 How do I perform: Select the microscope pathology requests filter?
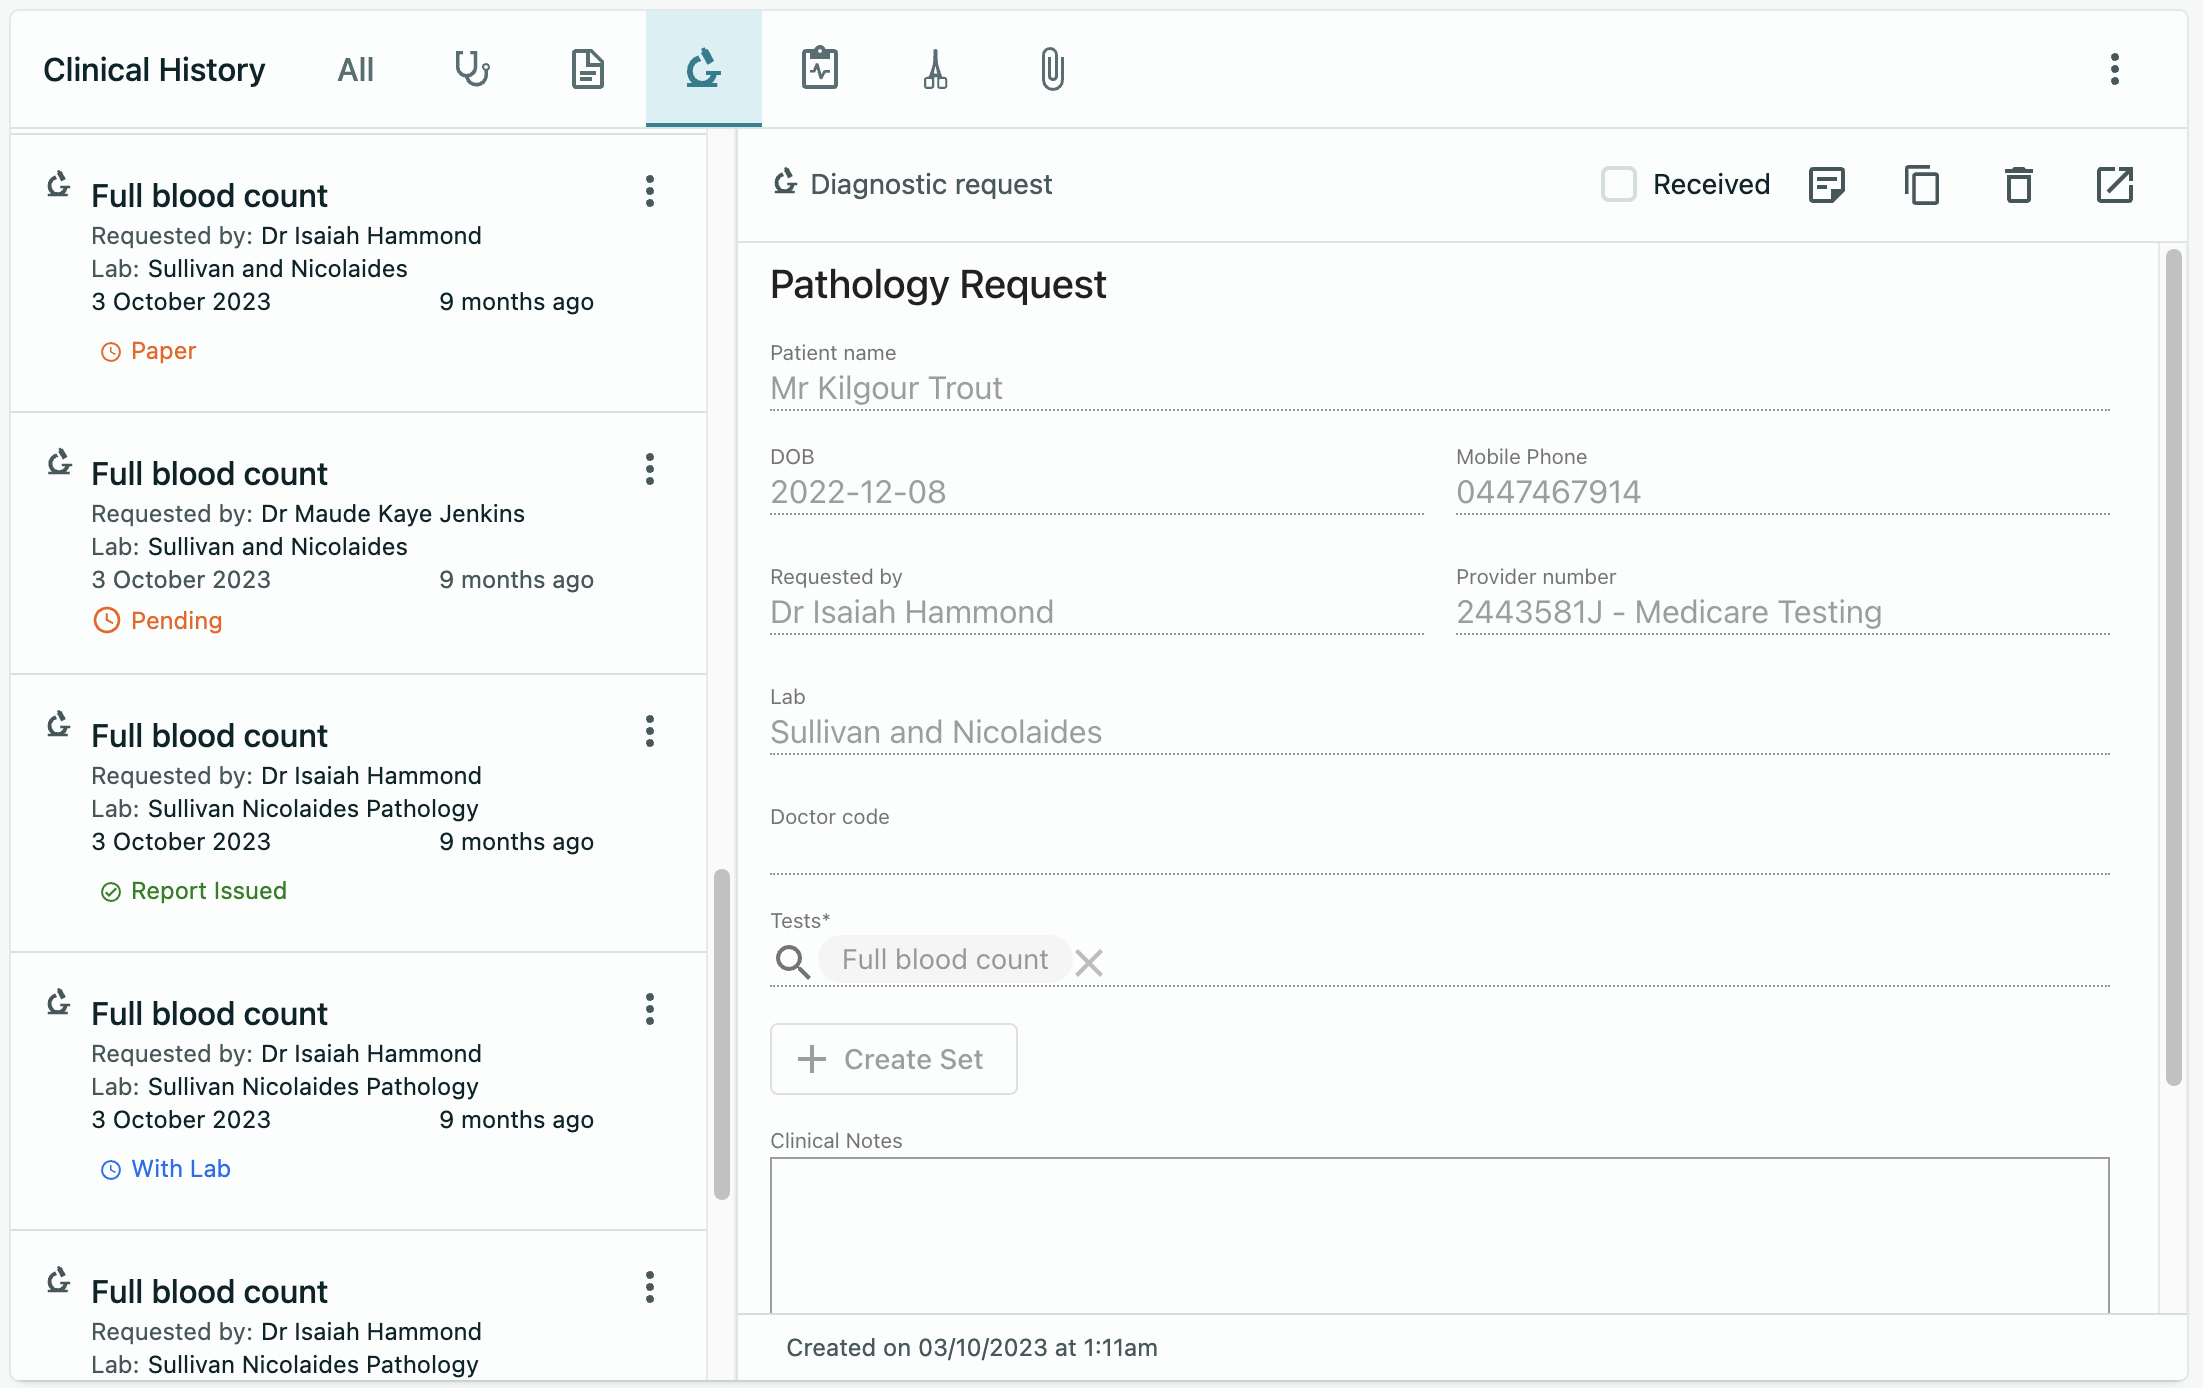(x=703, y=69)
